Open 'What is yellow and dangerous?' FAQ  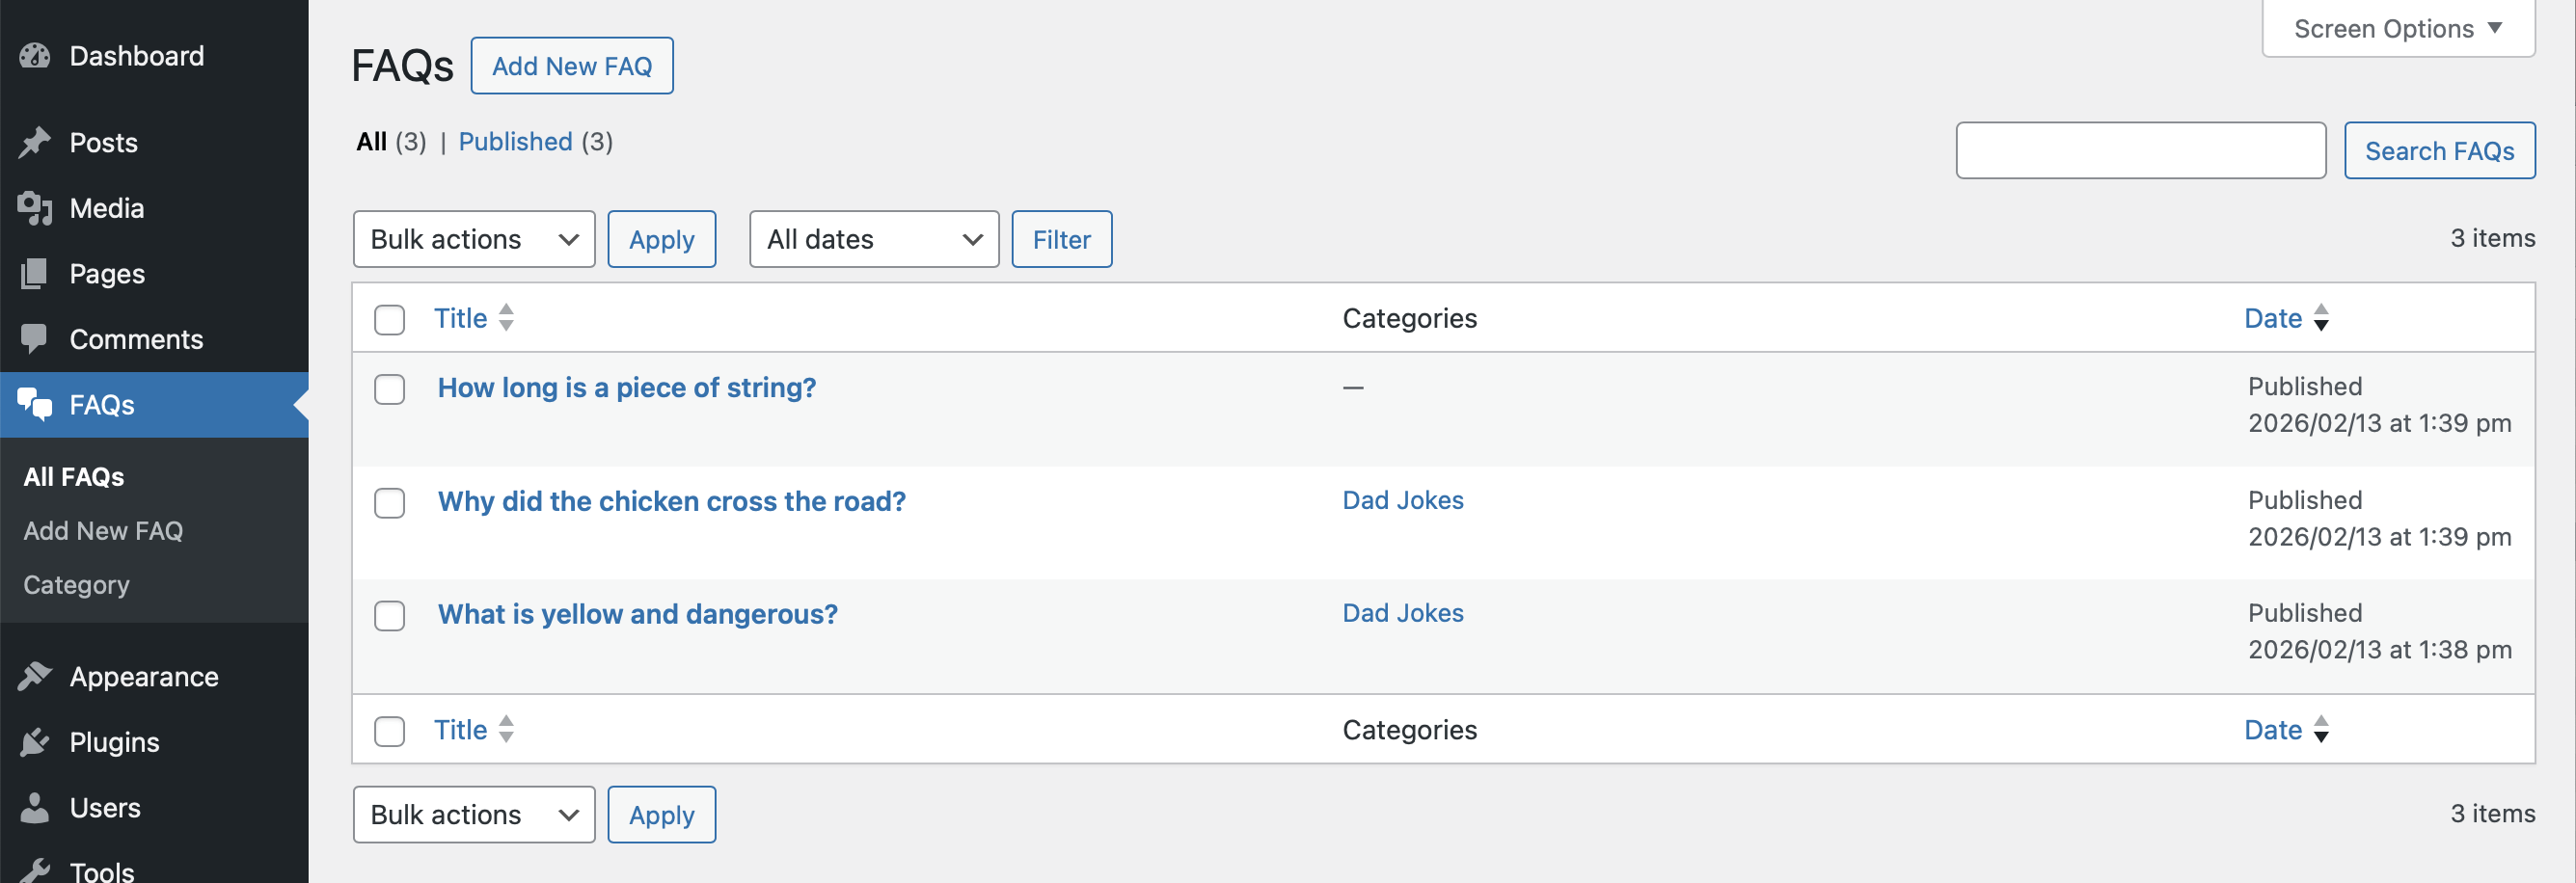point(637,614)
